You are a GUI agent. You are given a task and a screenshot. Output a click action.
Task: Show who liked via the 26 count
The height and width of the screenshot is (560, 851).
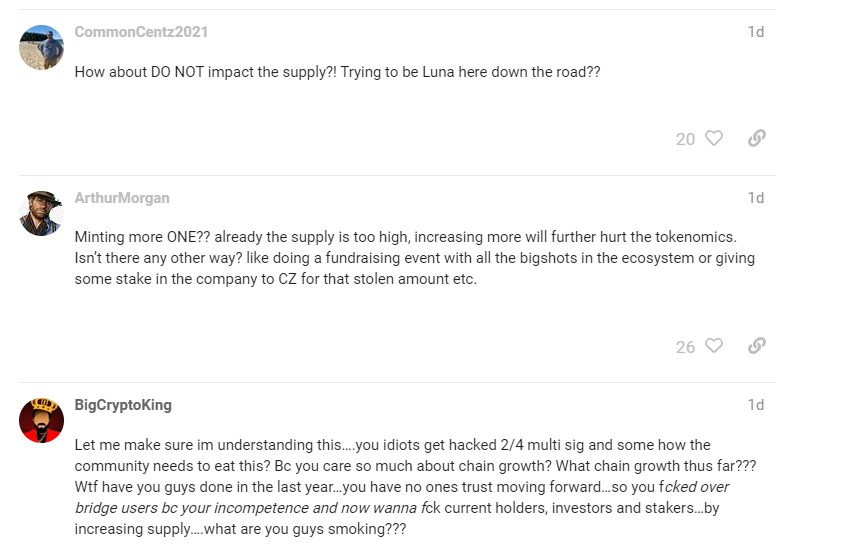[x=685, y=347]
